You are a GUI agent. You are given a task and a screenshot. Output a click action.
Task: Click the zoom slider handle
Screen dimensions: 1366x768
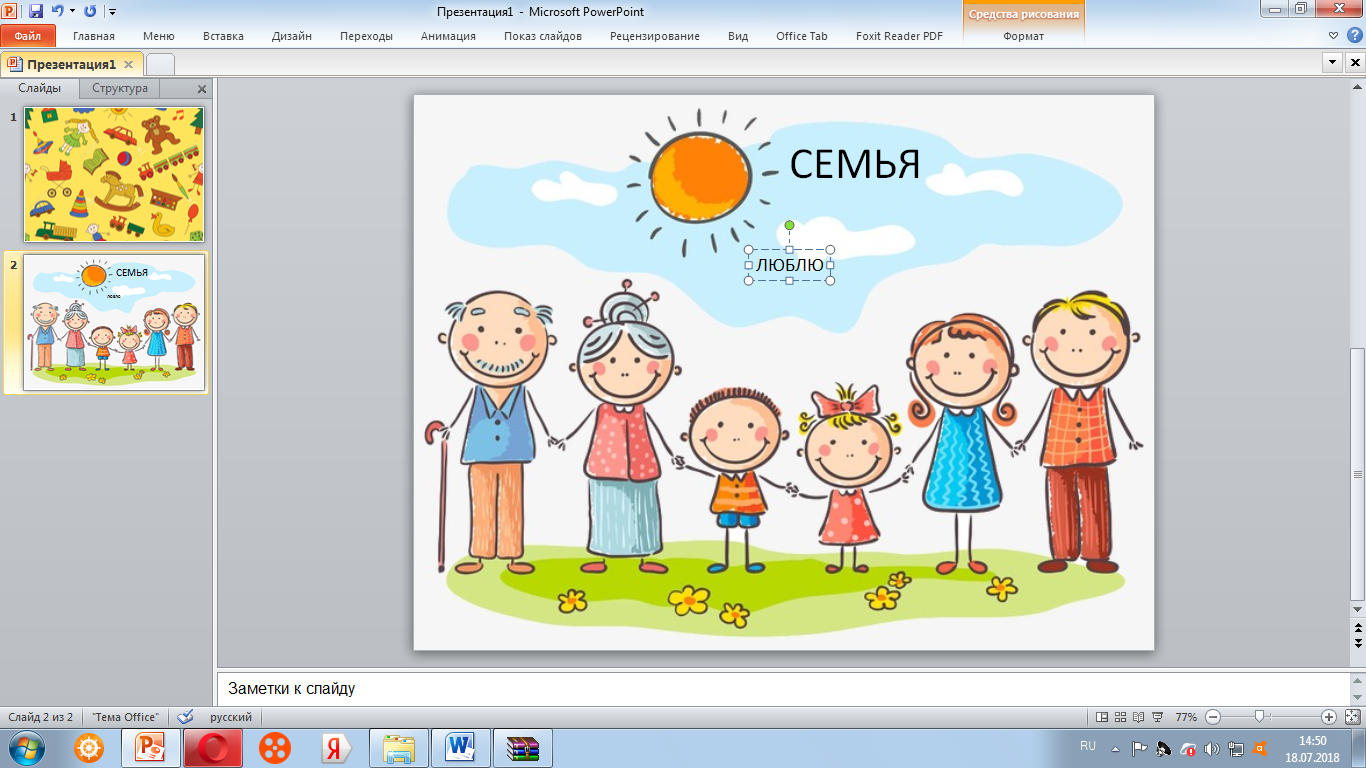pos(1259,716)
